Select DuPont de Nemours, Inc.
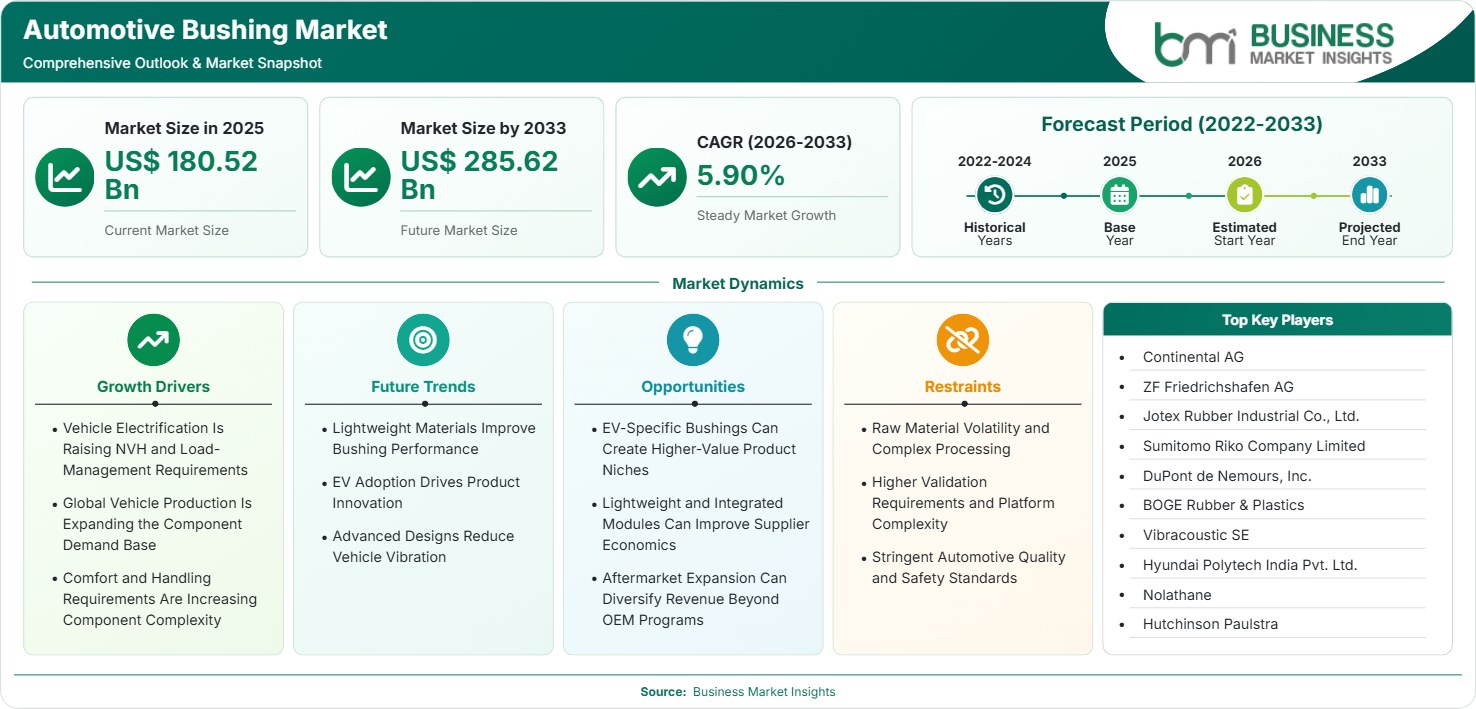The height and width of the screenshot is (709, 1476). tap(1227, 476)
